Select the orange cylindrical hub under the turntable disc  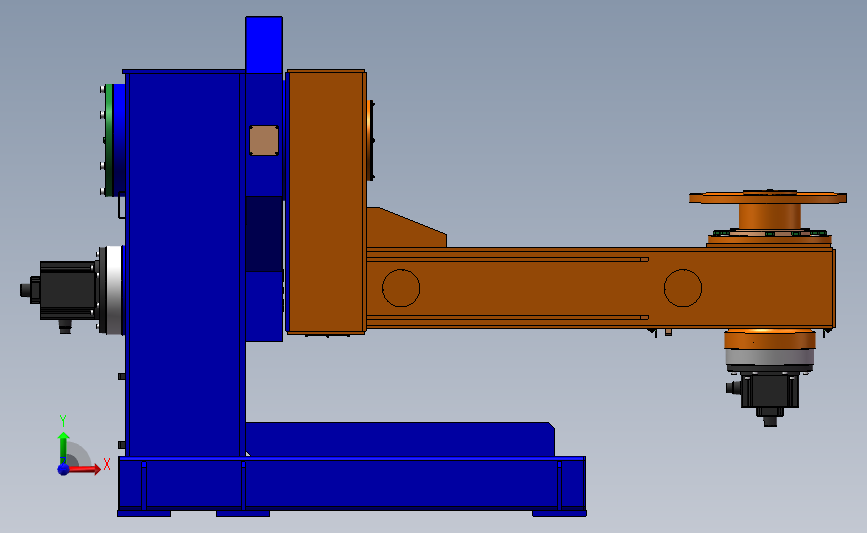[x=770, y=217]
